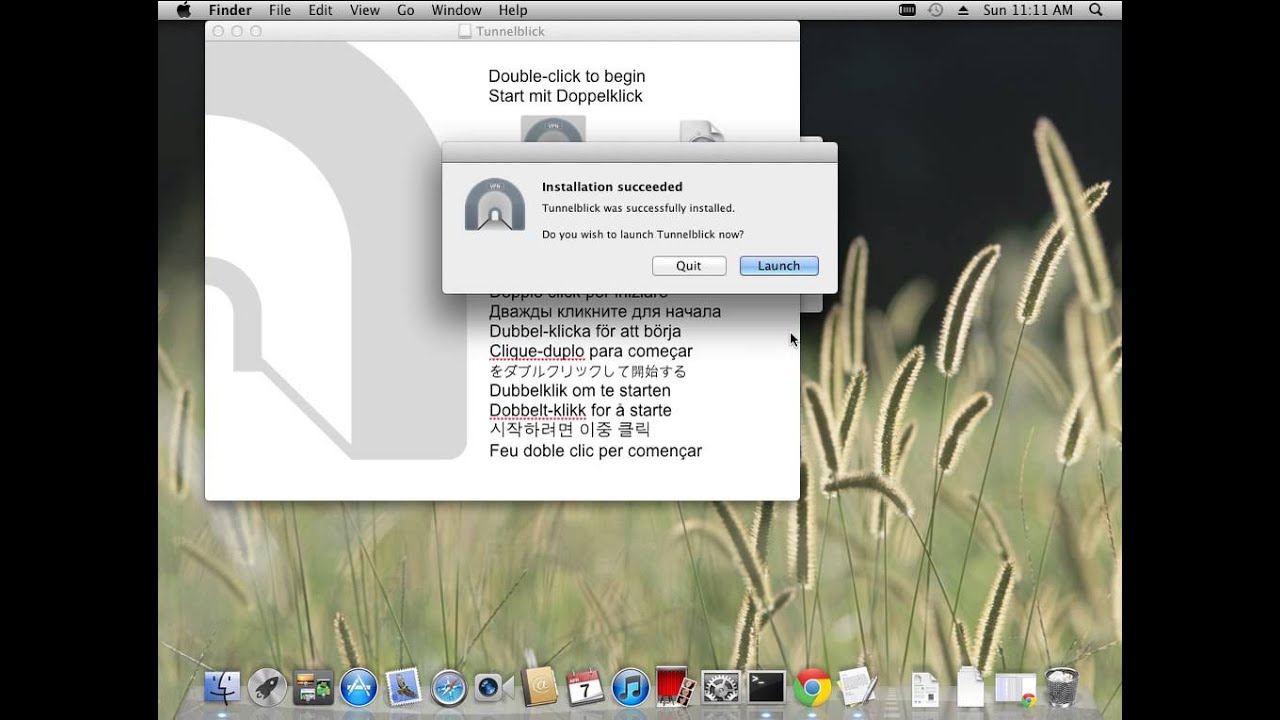The image size is (1280, 720).
Task: Open Calendar icon in the Dock
Action: [x=585, y=687]
